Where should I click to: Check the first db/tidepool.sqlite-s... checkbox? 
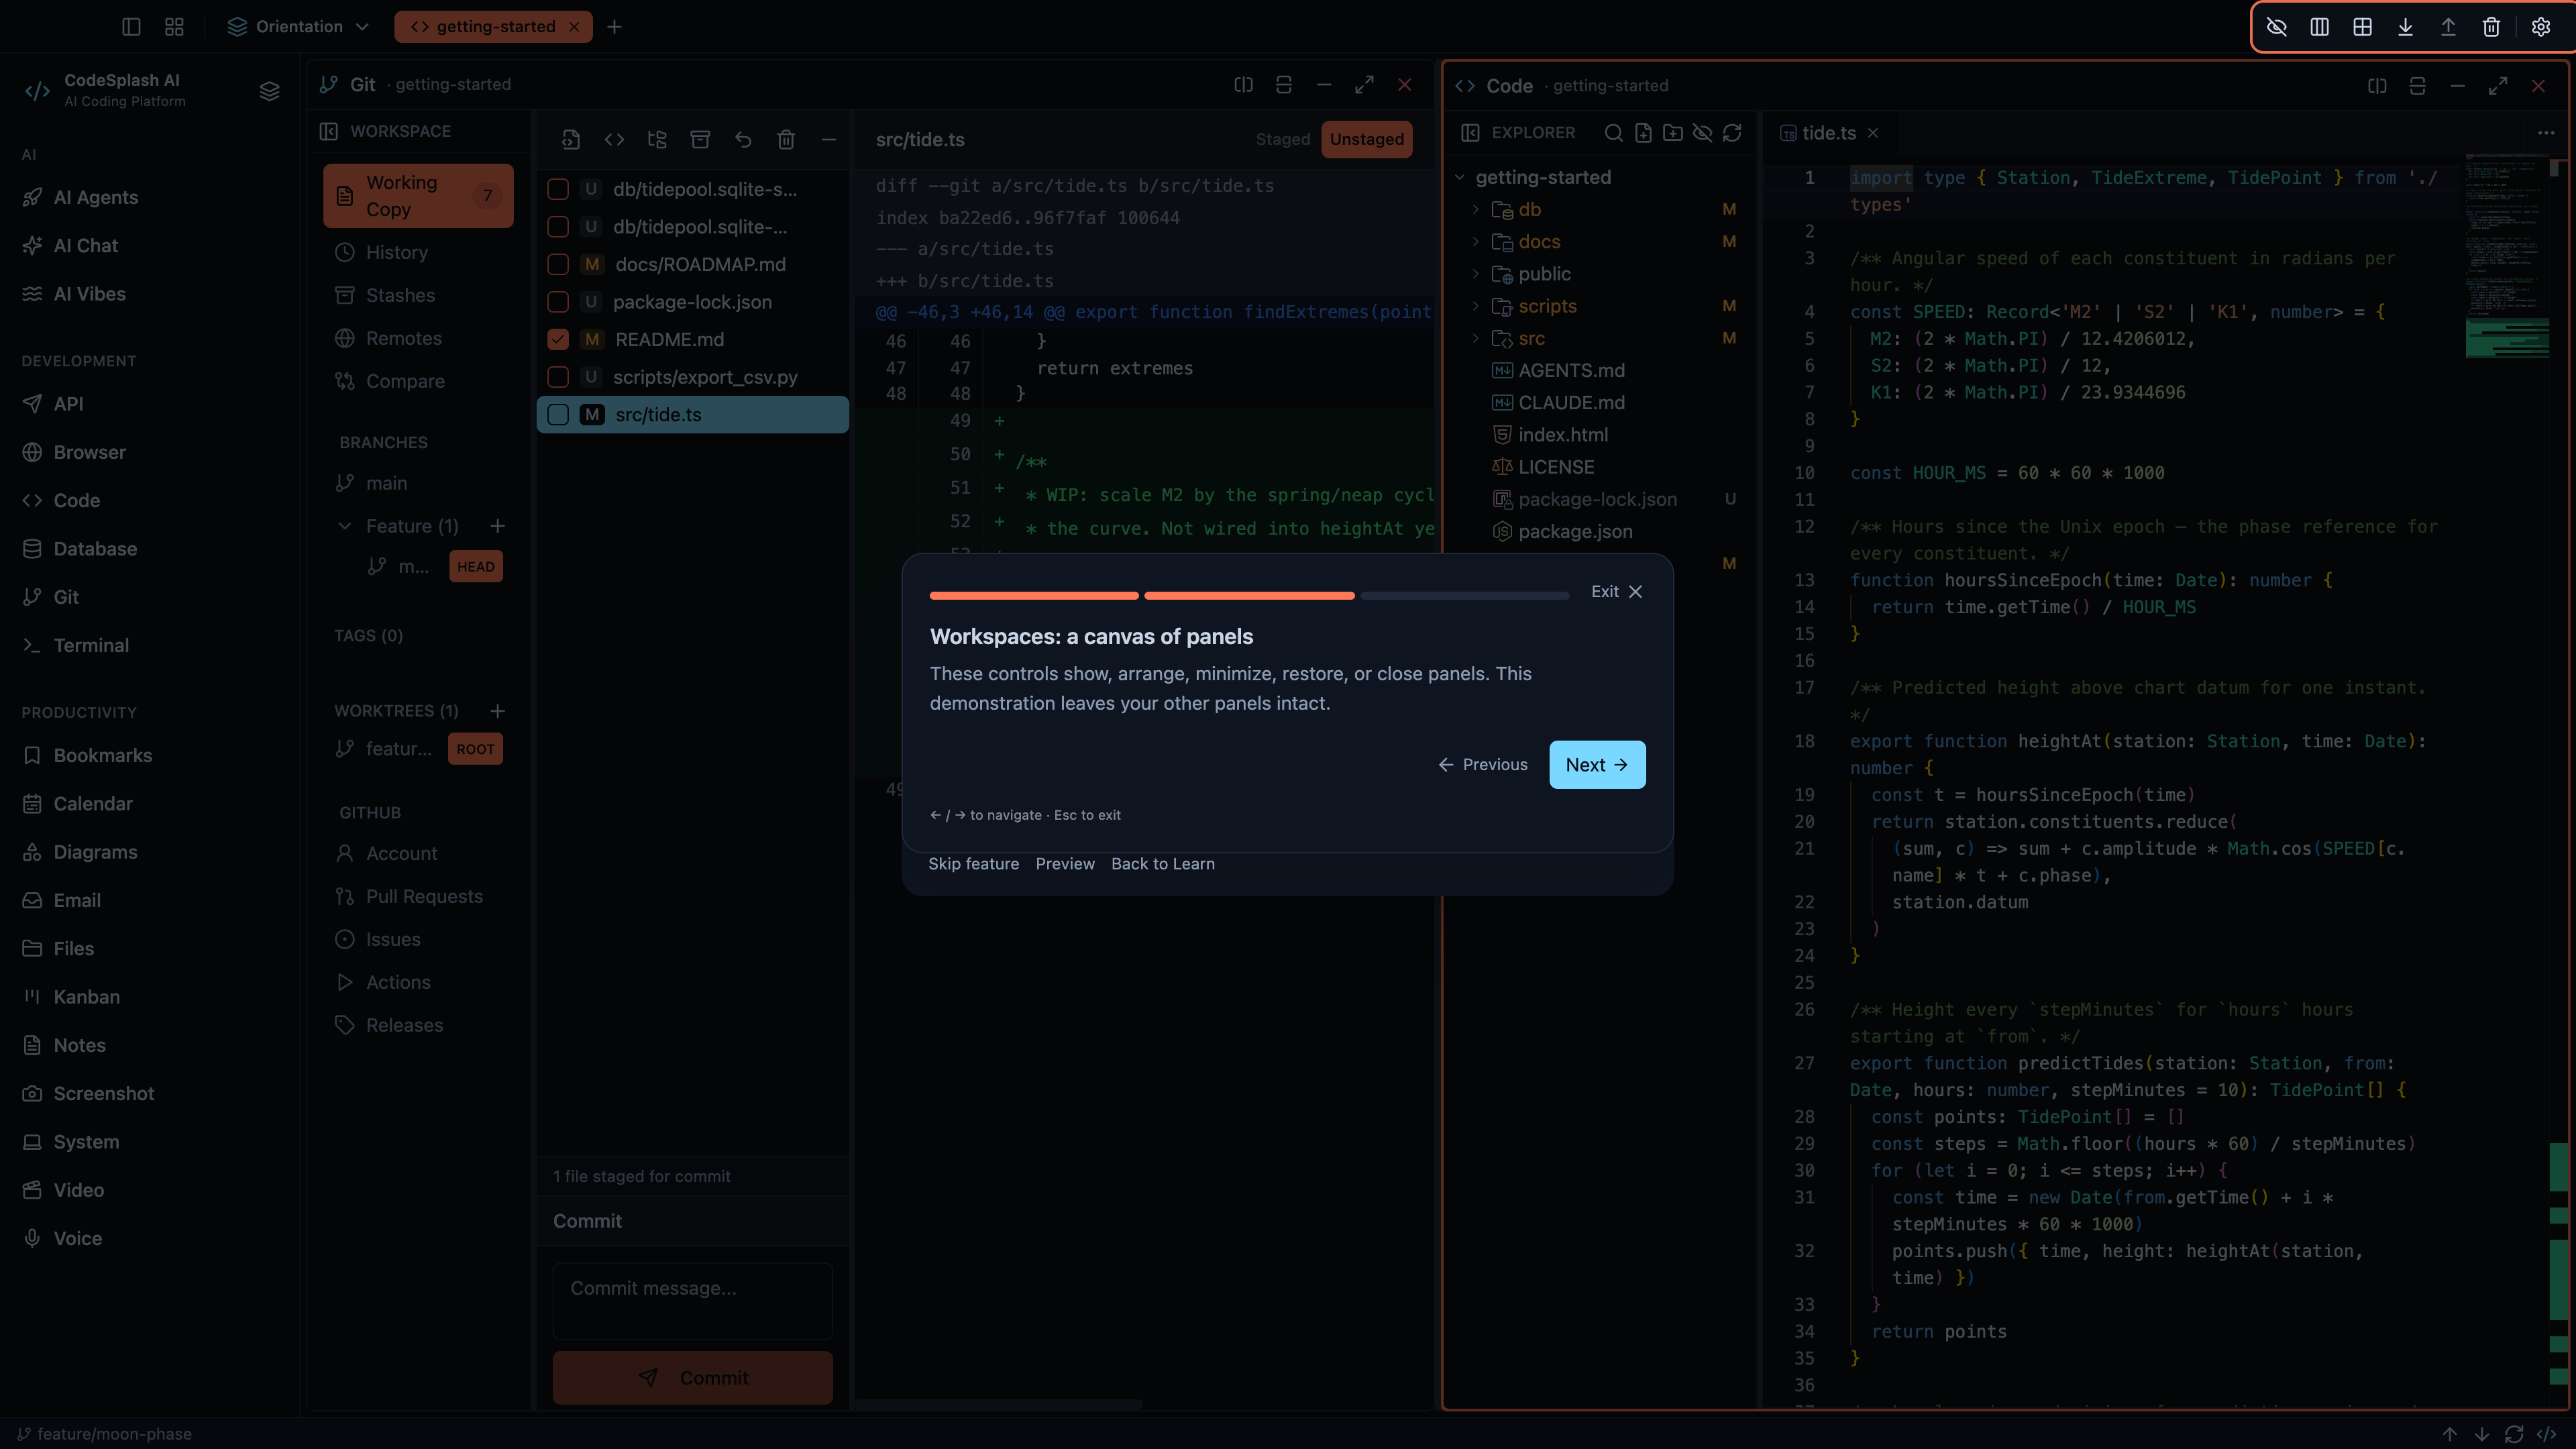tap(558, 189)
